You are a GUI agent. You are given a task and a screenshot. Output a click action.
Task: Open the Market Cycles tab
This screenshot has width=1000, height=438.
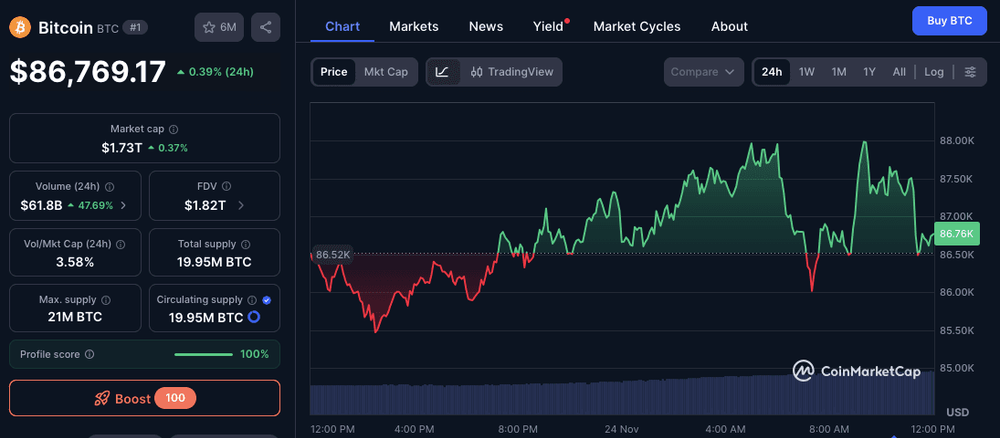pos(636,26)
